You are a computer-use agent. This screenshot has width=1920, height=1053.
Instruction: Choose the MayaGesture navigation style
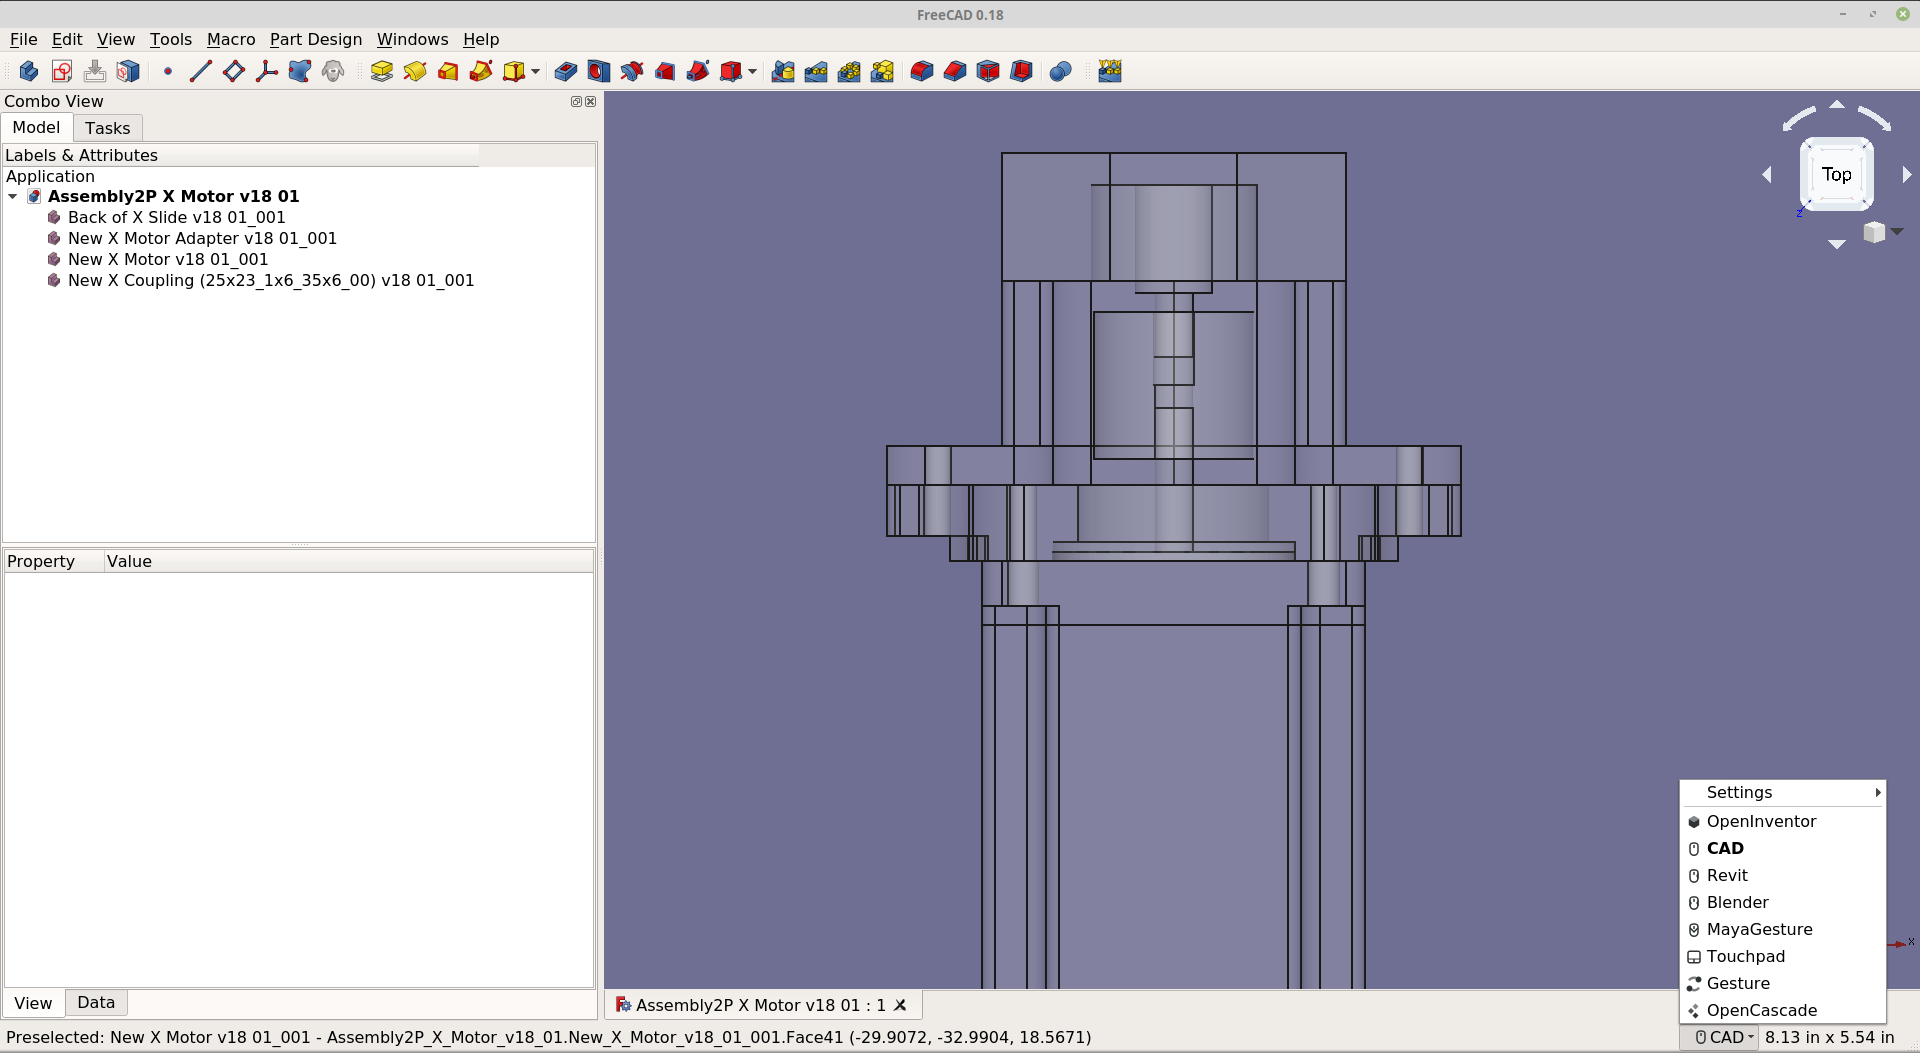pyautogui.click(x=1783, y=929)
